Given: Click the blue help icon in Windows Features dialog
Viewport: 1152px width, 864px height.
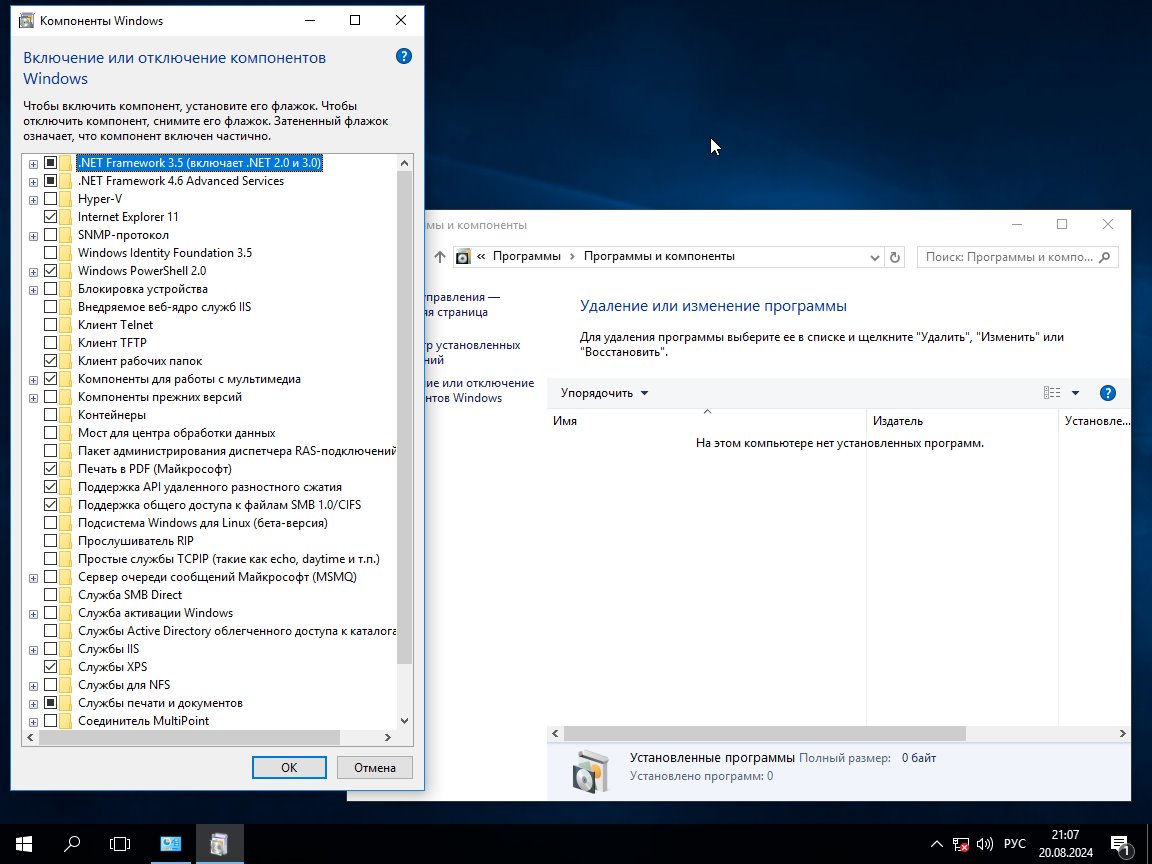Looking at the screenshot, I should (403, 57).
